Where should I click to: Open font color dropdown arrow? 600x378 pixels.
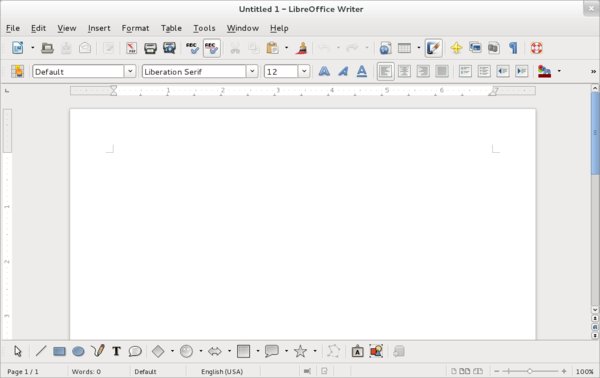[x=559, y=71]
